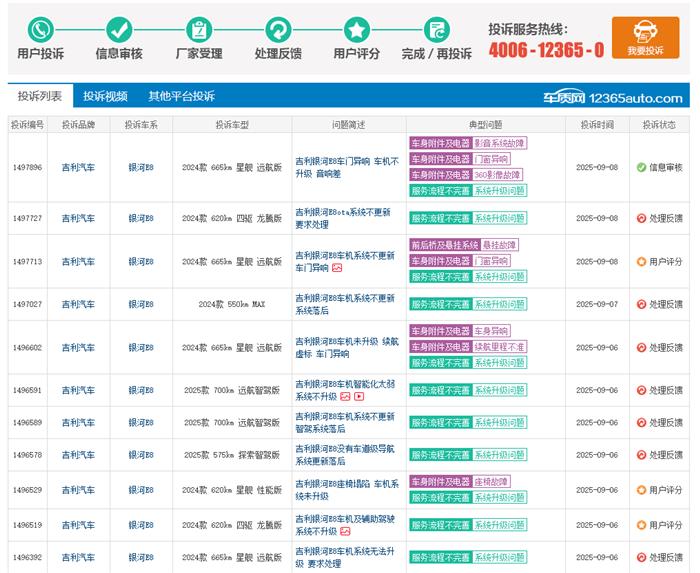
Task: Click 银河E8 series link in row 1497027
Action: coord(141,305)
